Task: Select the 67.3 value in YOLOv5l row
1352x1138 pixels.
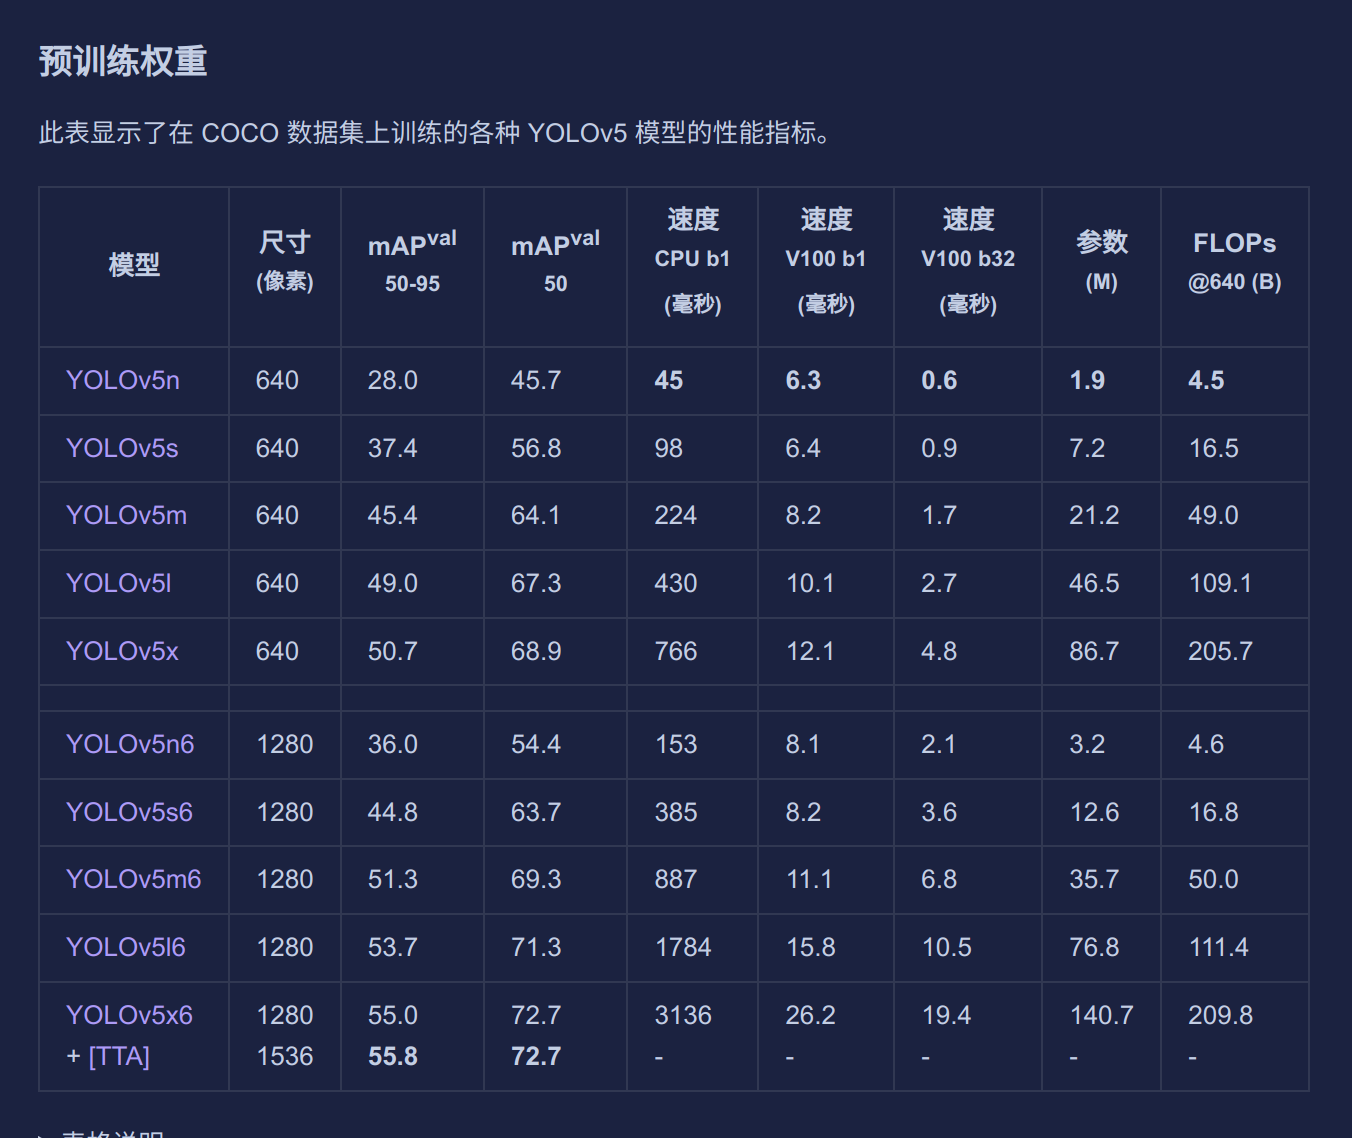Action: click(x=536, y=583)
